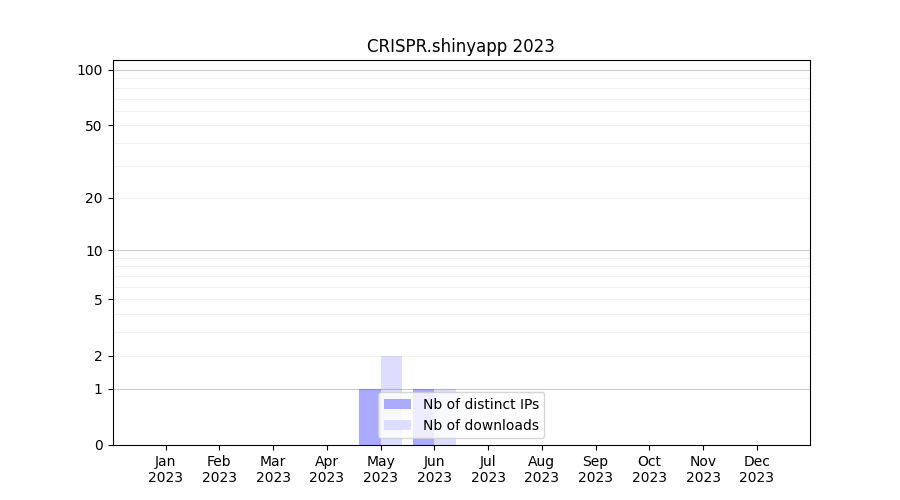Click the 'Nb of downloads' legend label
900x500 pixels.
[x=480, y=425]
